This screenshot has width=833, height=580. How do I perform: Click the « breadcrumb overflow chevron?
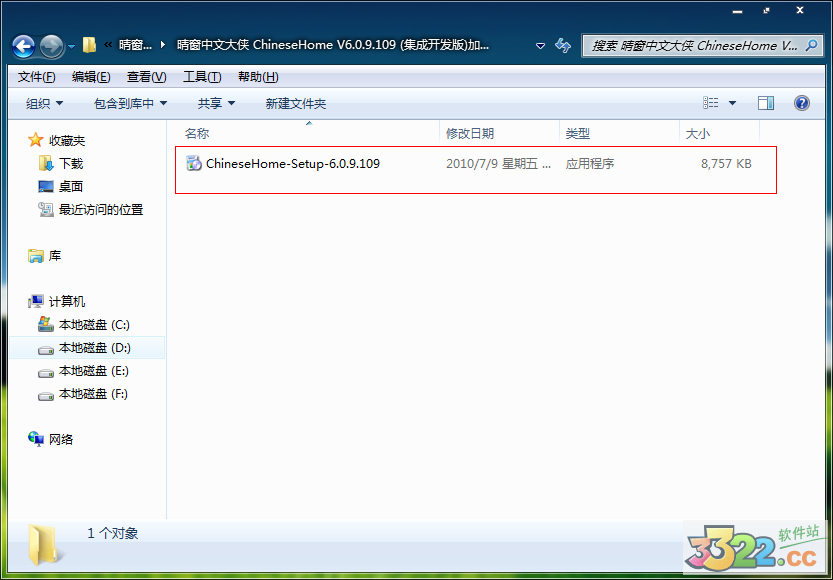(107, 46)
